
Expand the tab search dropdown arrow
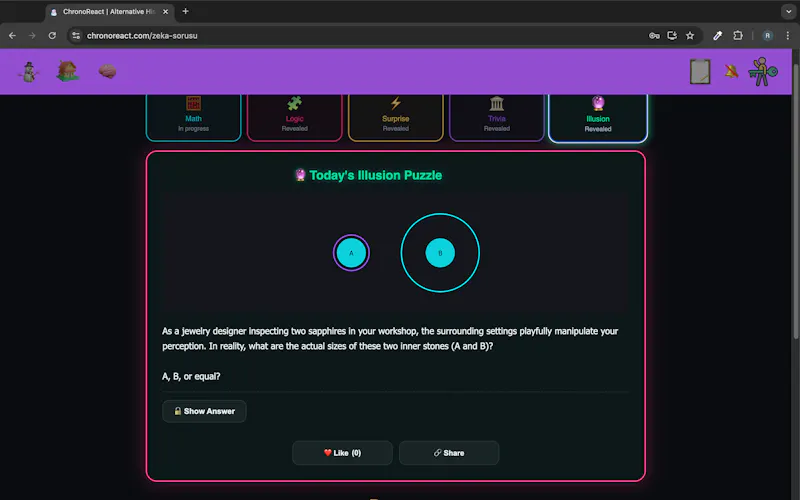[788, 11]
